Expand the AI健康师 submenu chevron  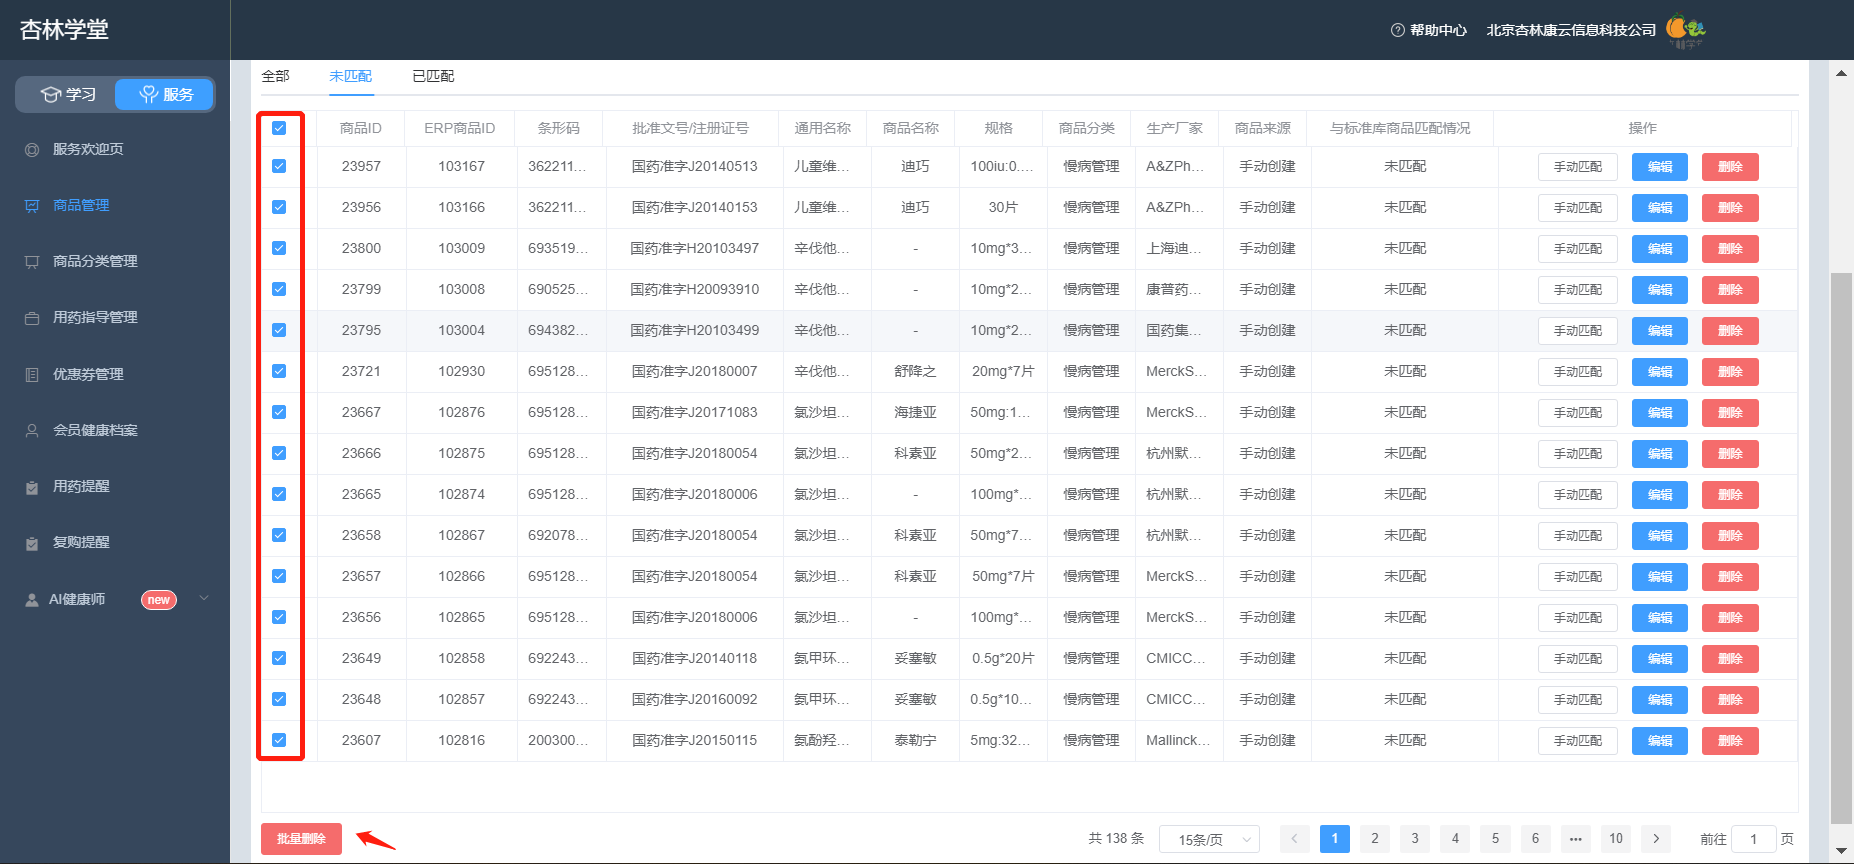click(204, 599)
